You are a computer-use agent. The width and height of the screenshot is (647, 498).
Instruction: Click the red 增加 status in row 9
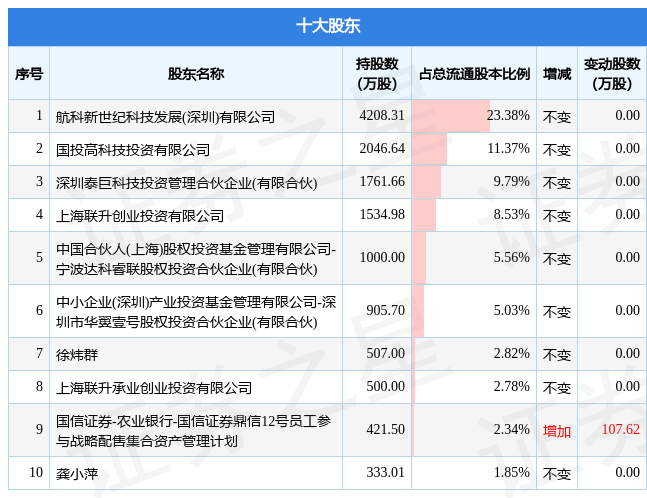pos(557,430)
